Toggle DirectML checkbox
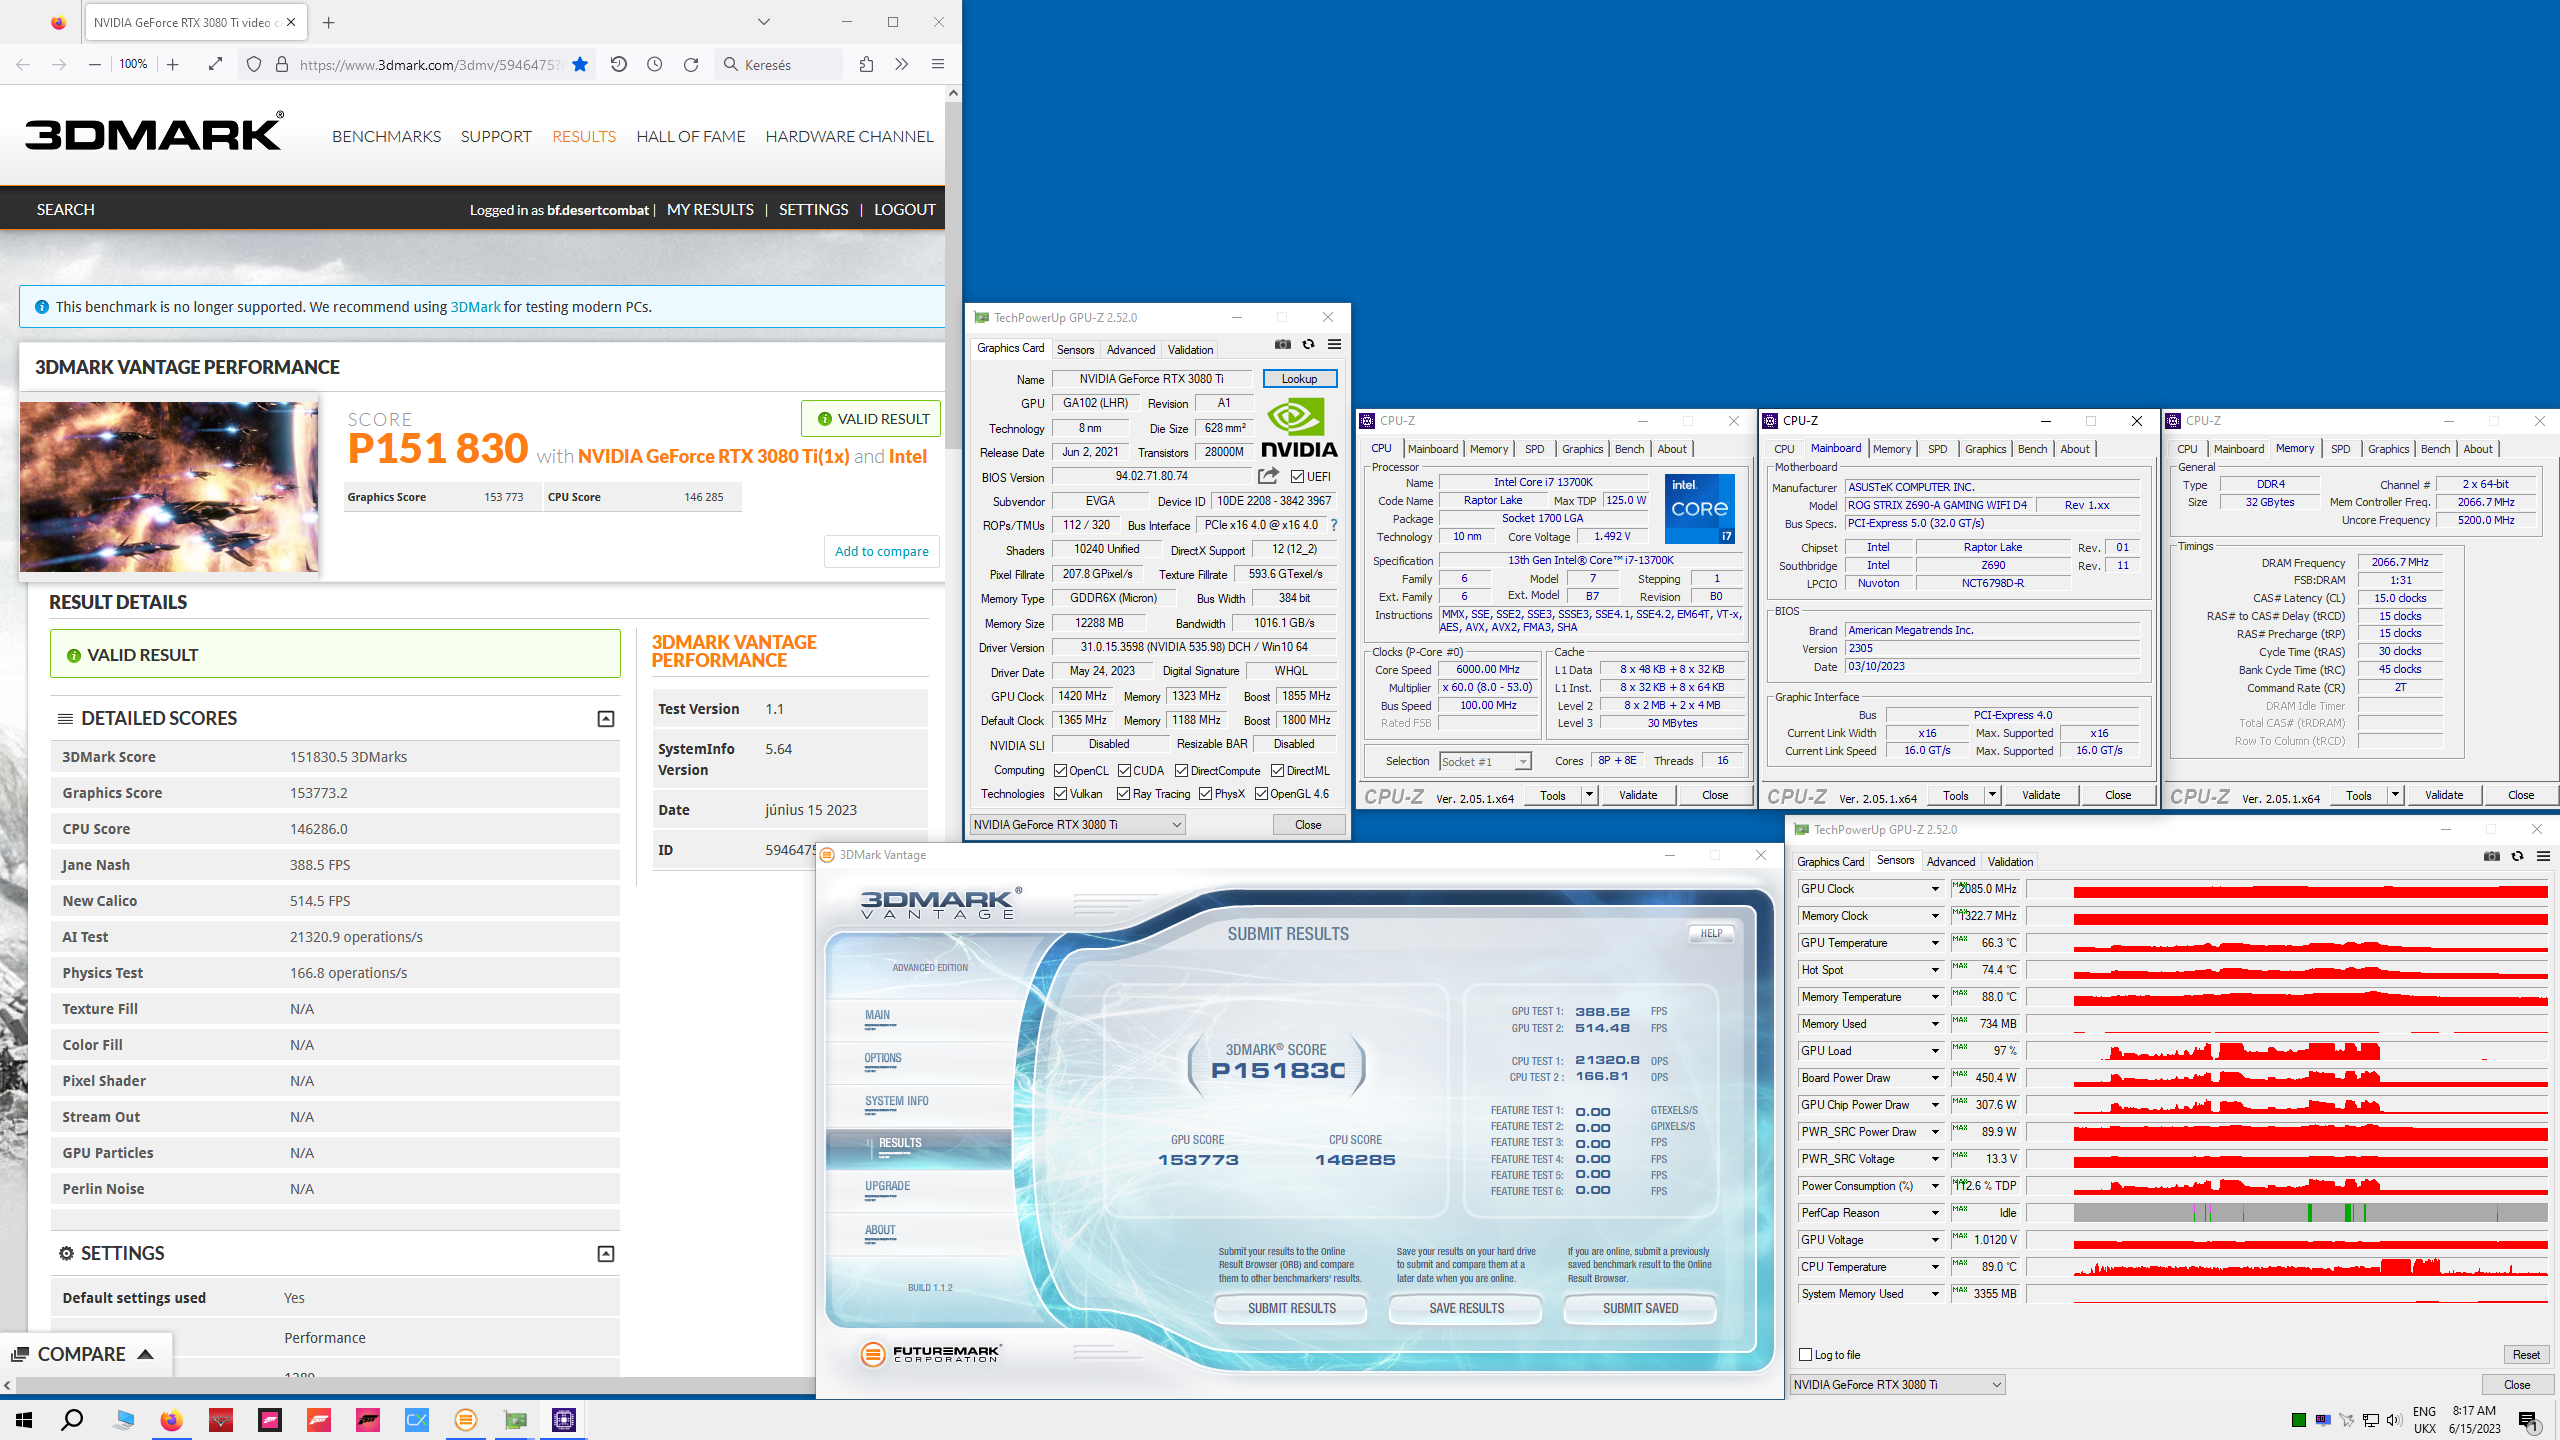Viewport: 2560px width, 1440px height. click(1277, 770)
